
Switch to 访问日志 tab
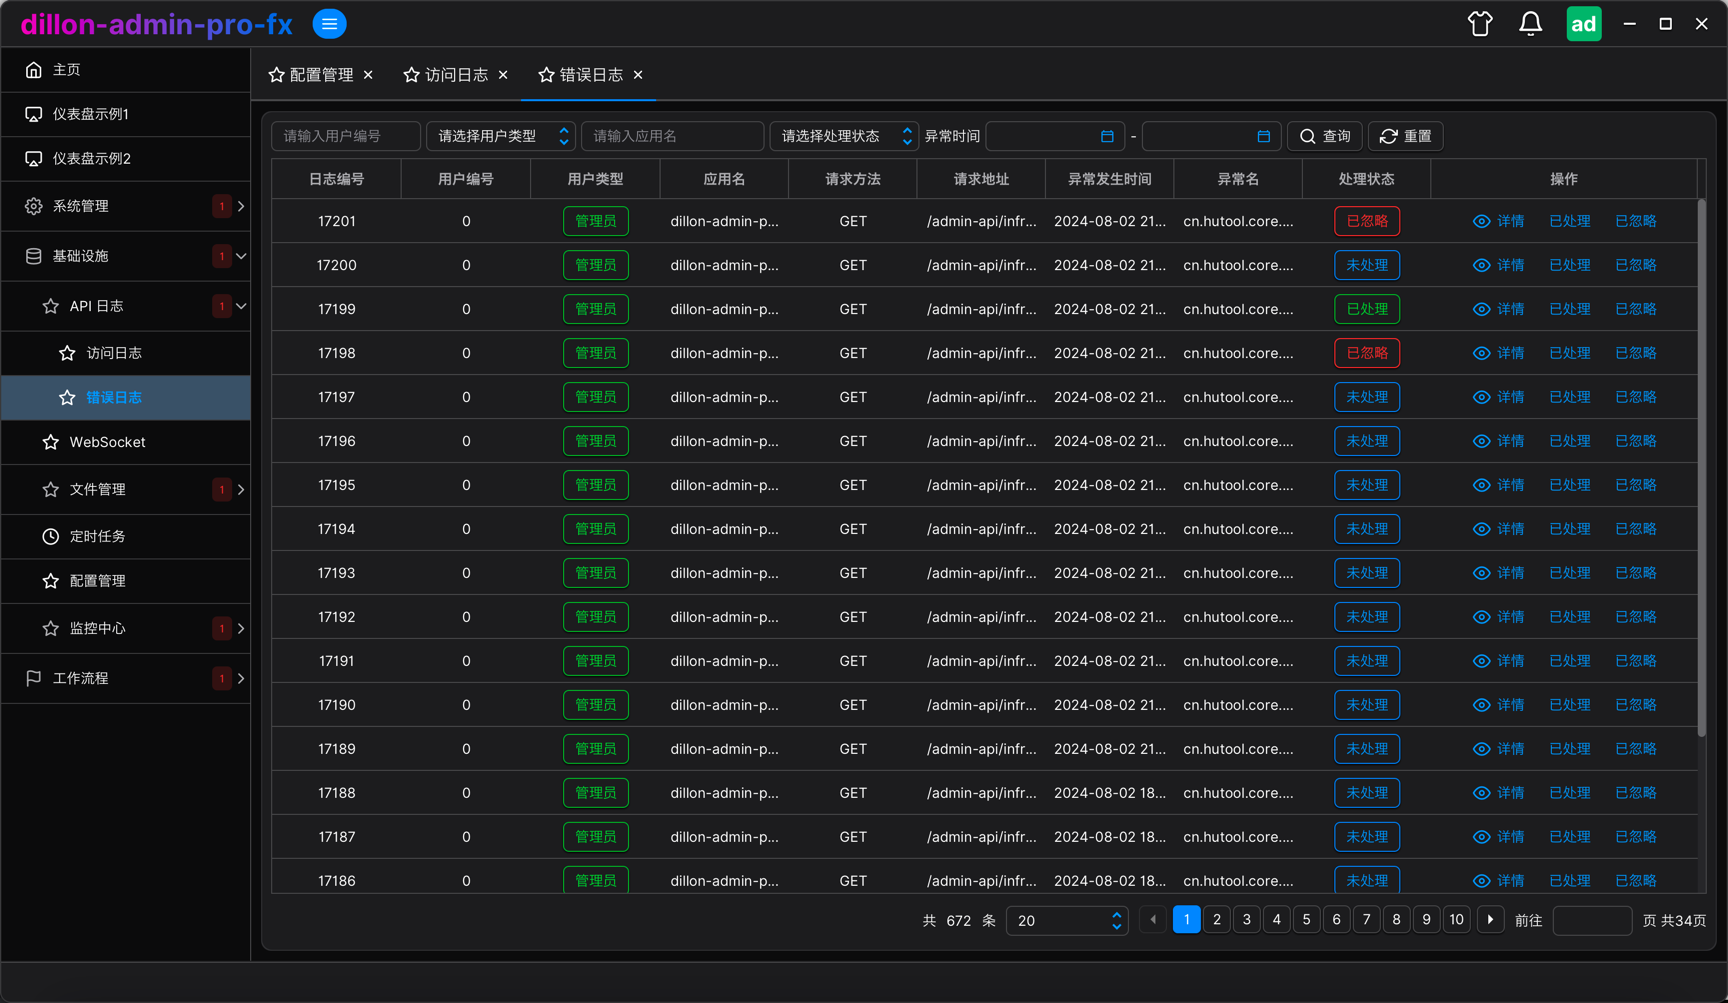[x=456, y=75]
